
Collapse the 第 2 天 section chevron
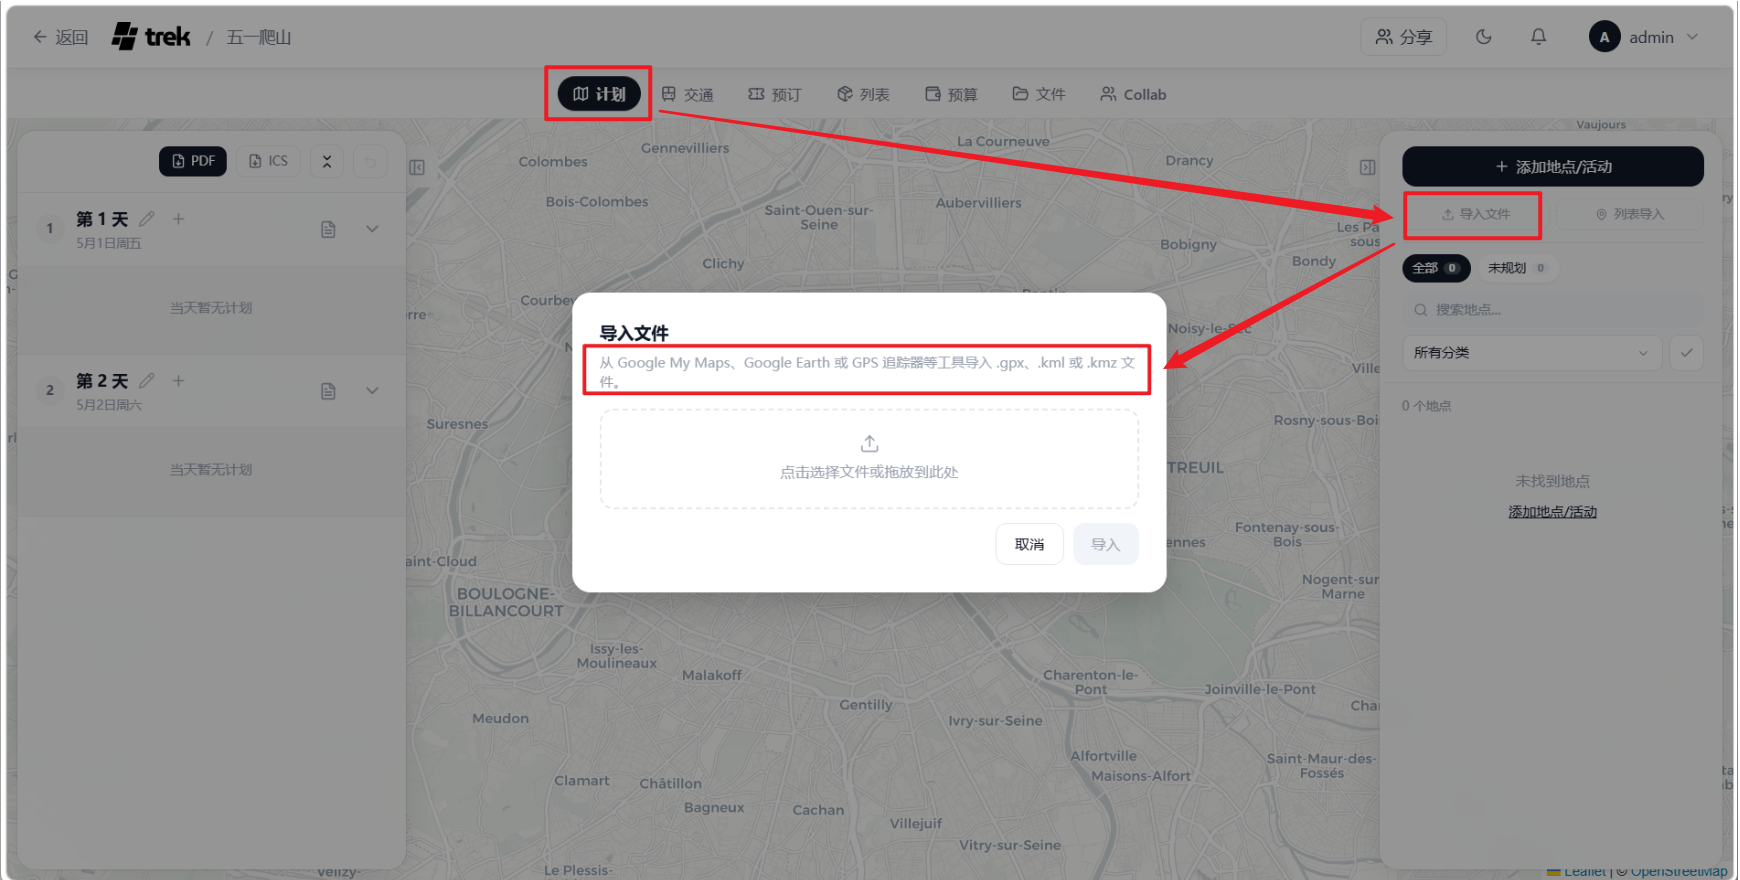[x=372, y=391]
